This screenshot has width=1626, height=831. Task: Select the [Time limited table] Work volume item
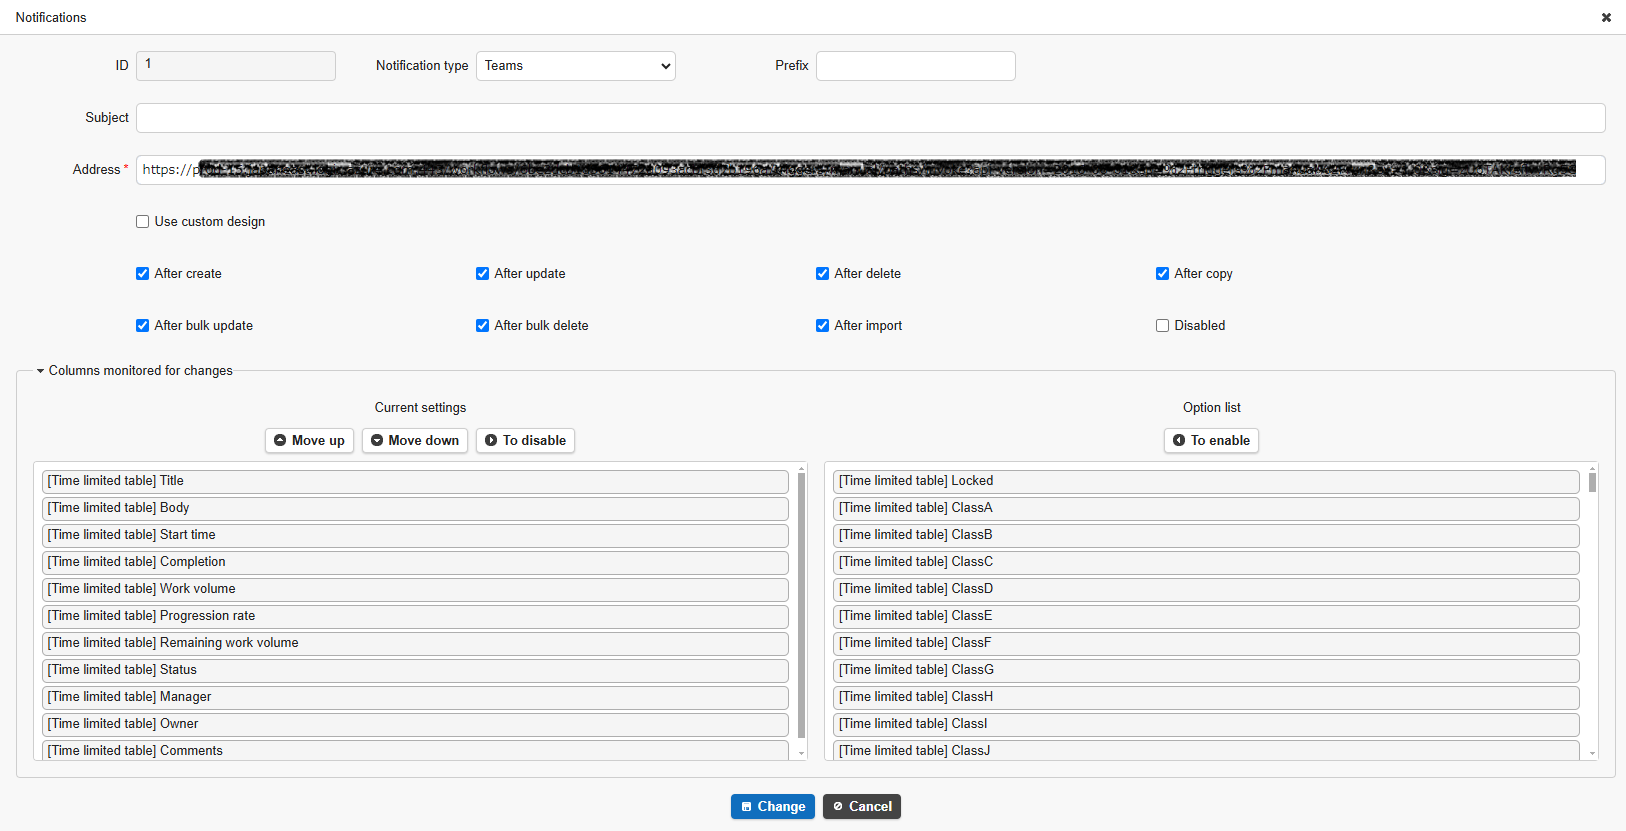tap(415, 589)
